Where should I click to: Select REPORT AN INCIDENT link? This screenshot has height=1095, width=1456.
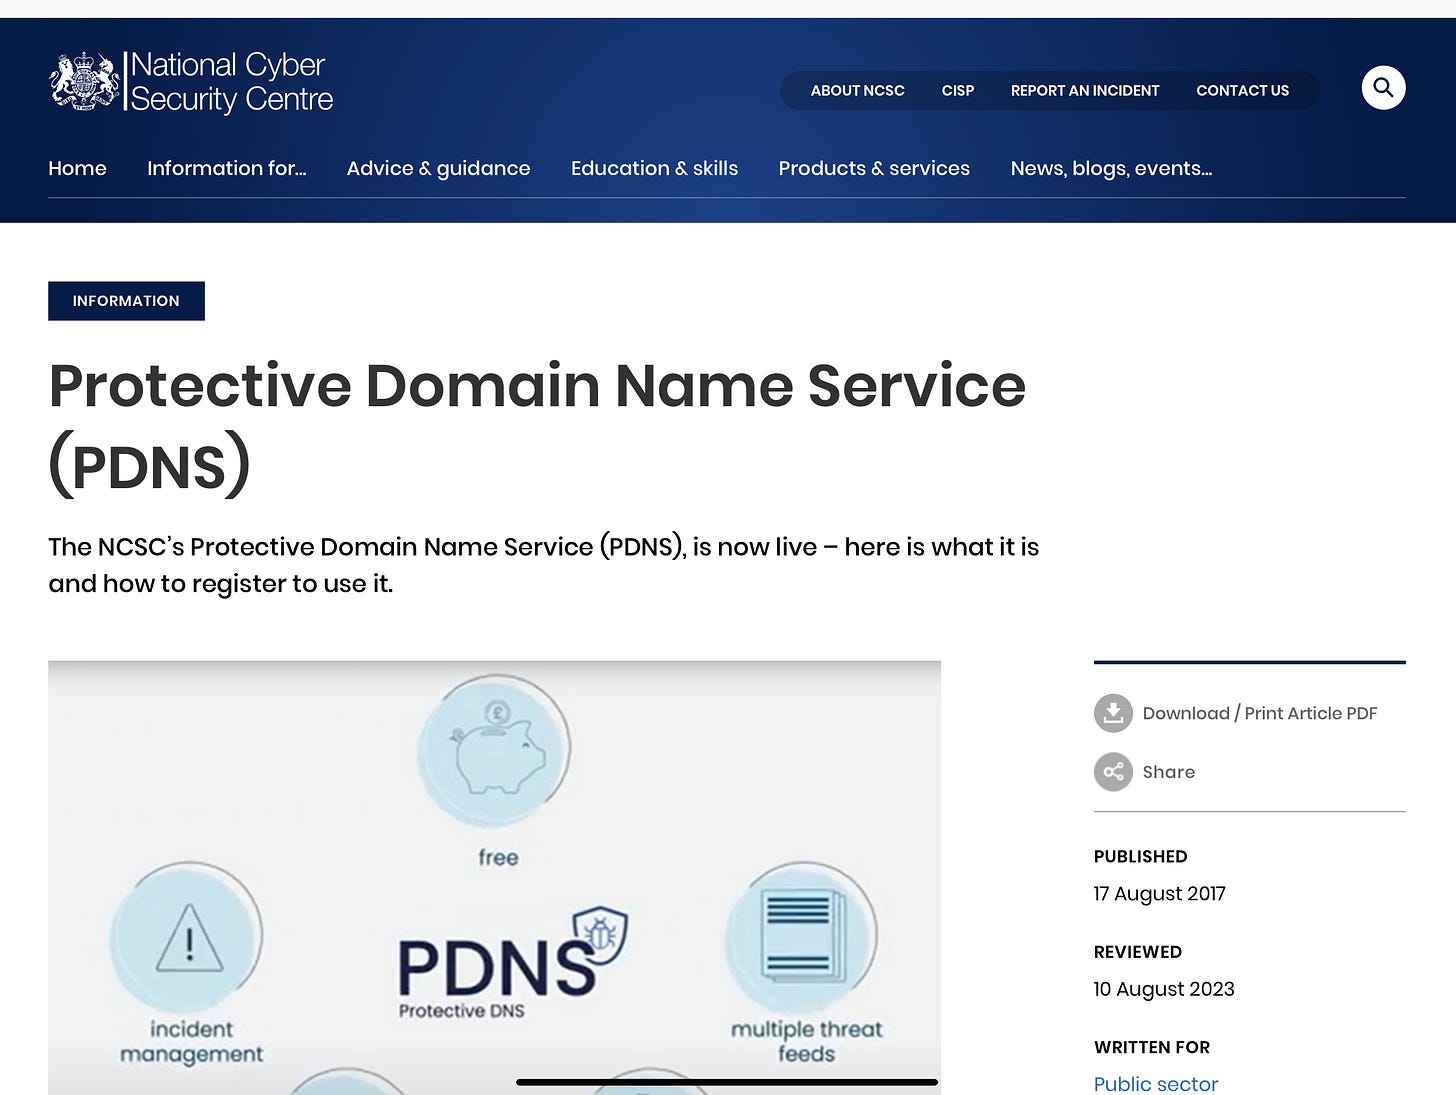tap(1085, 90)
